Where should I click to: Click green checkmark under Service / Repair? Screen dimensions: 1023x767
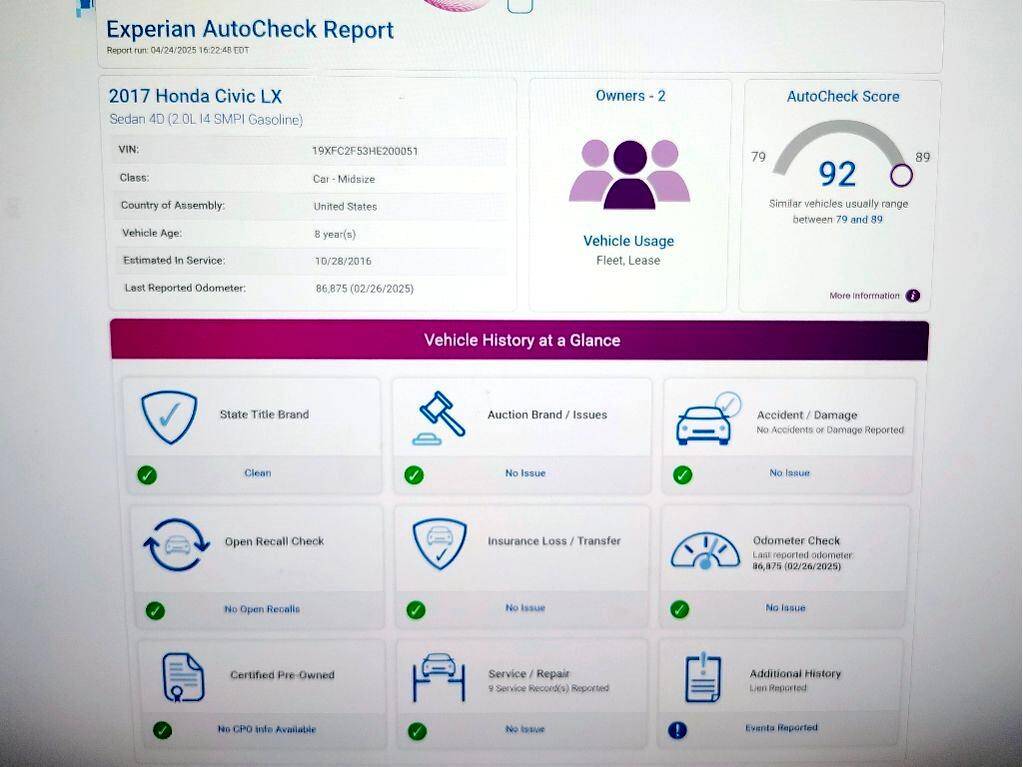point(417,730)
